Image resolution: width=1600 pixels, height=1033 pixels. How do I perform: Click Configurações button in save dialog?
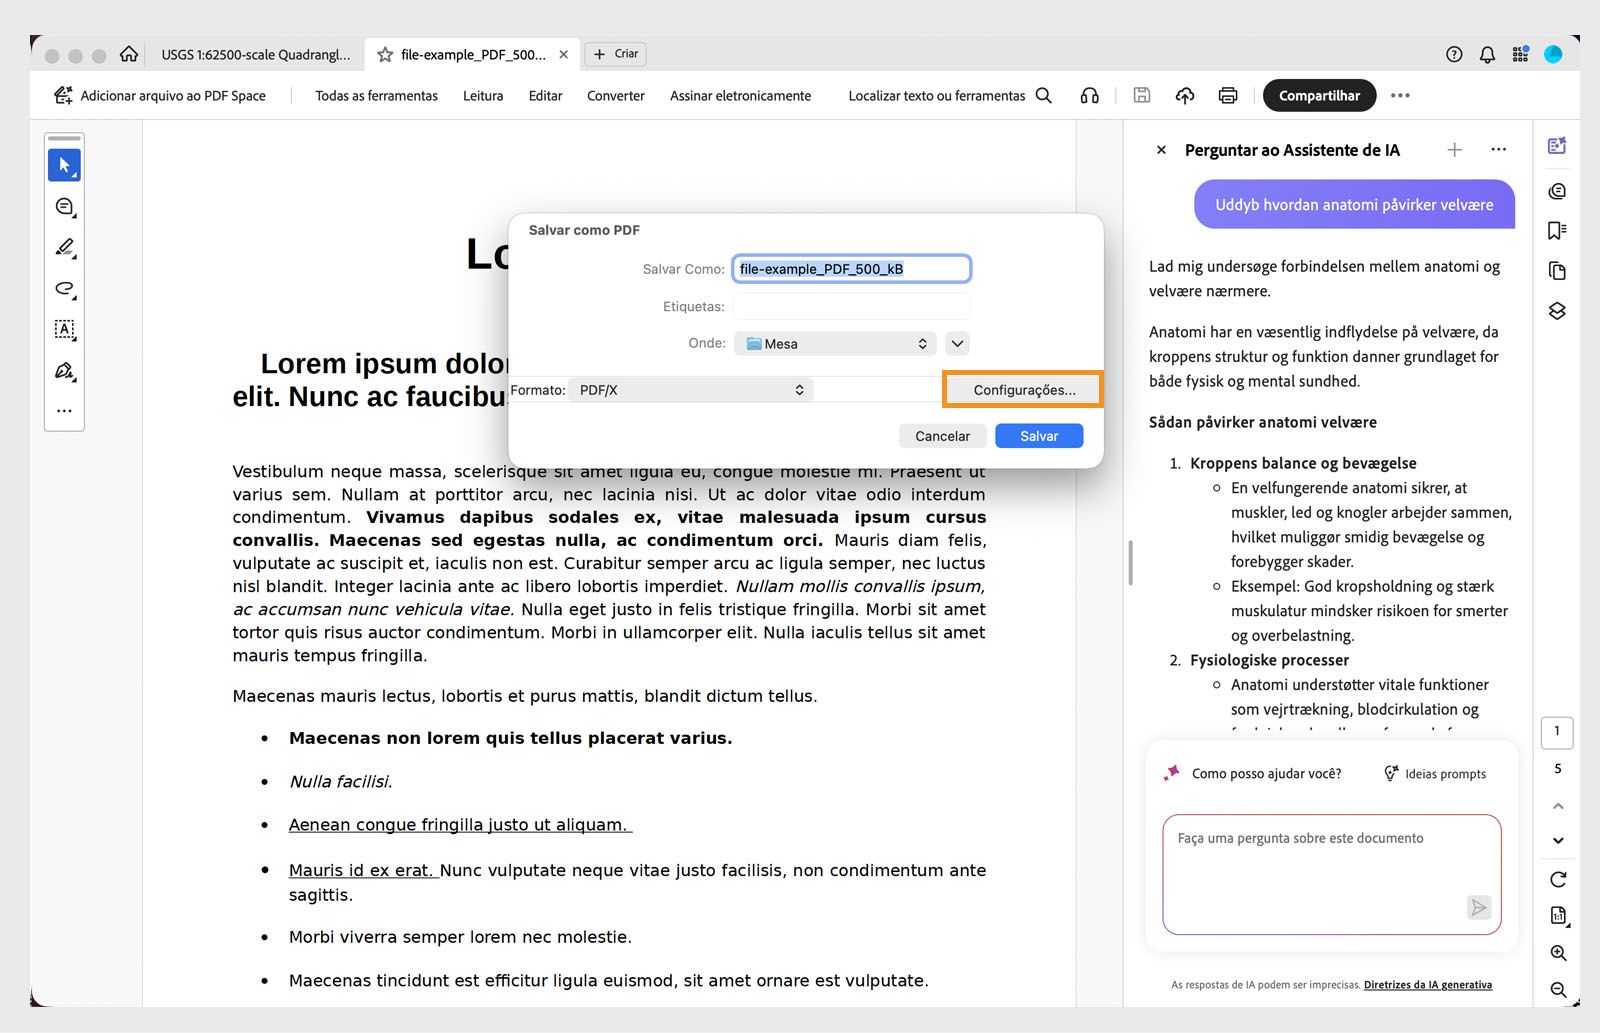point(1024,390)
